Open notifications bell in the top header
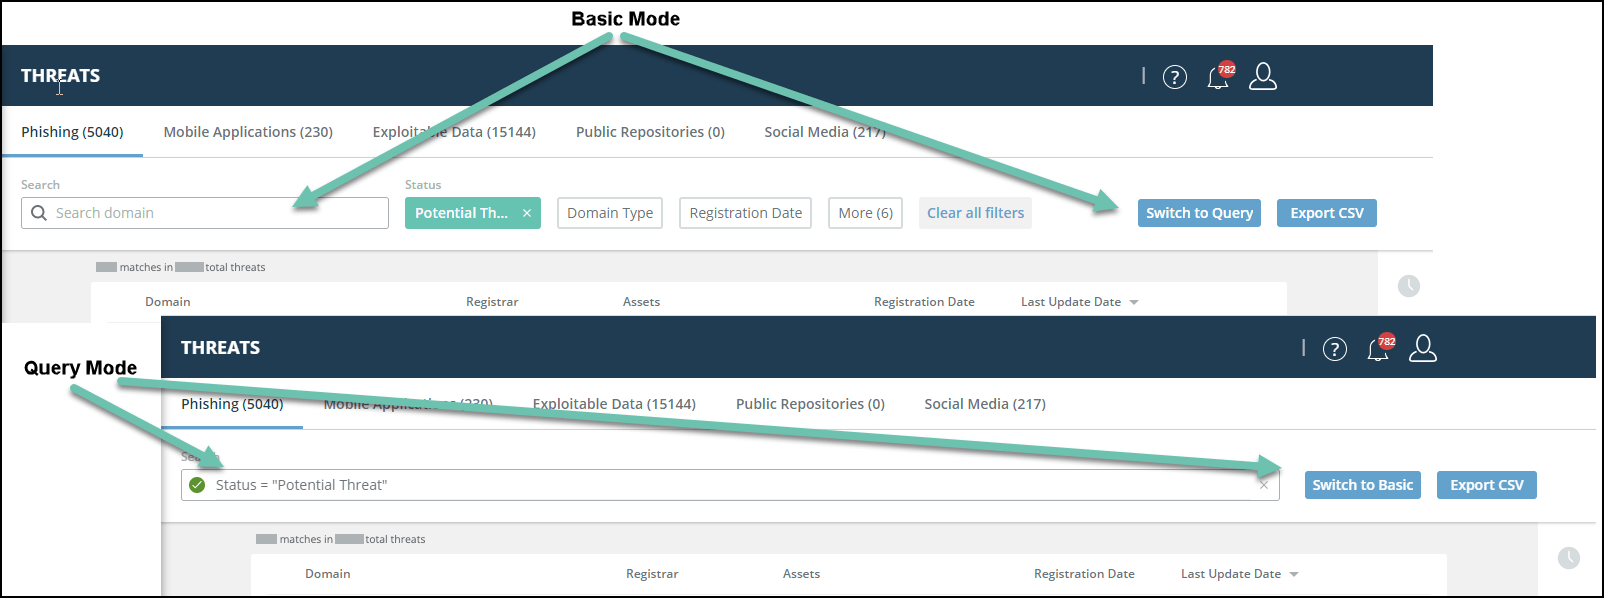The image size is (1604, 598). [x=1218, y=77]
